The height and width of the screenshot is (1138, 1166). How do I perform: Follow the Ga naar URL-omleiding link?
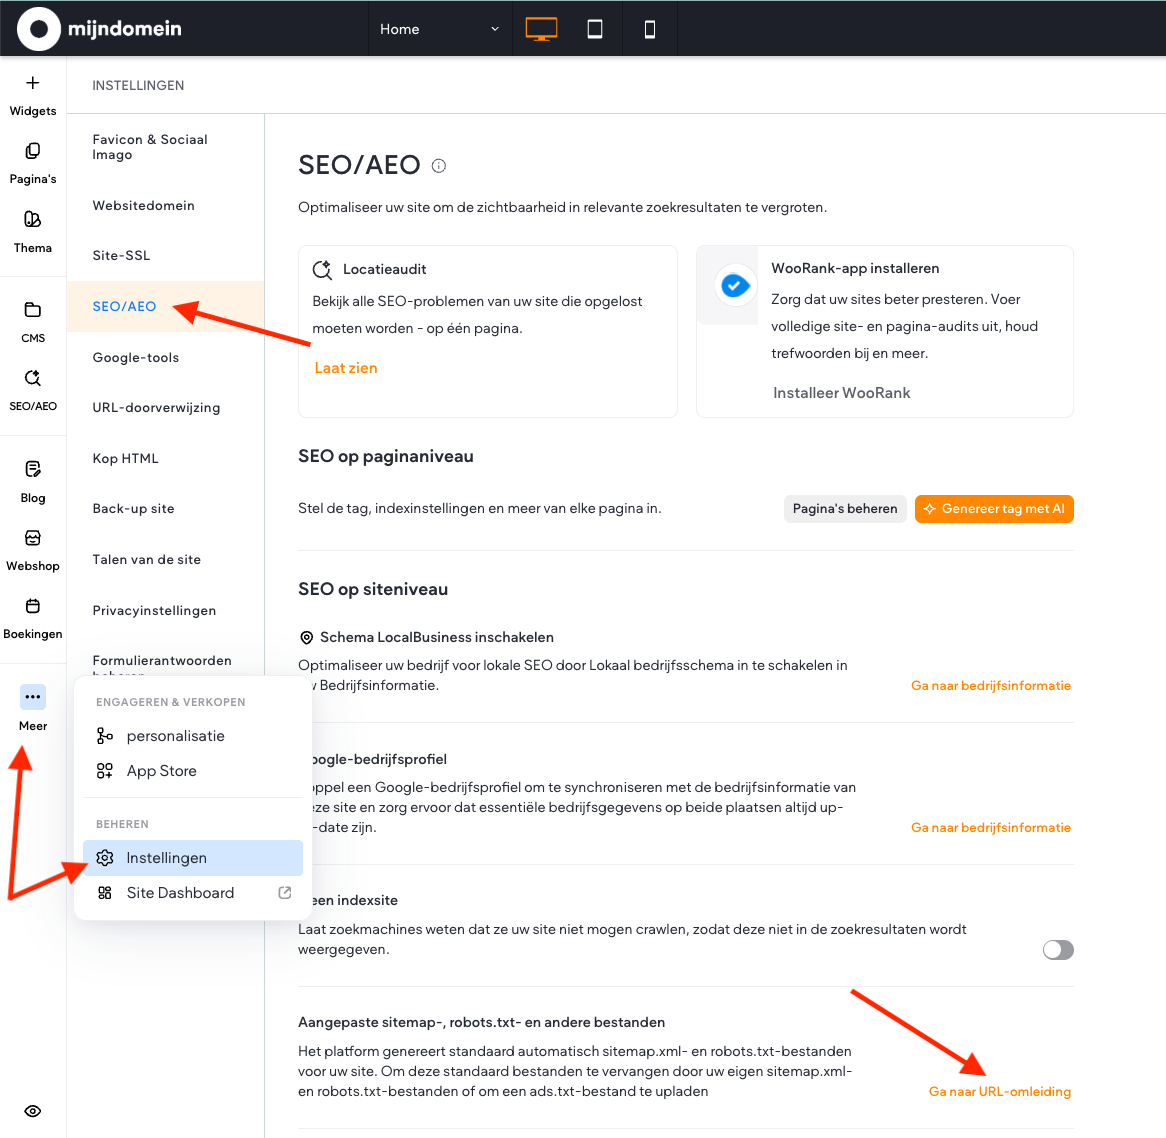pos(999,1091)
